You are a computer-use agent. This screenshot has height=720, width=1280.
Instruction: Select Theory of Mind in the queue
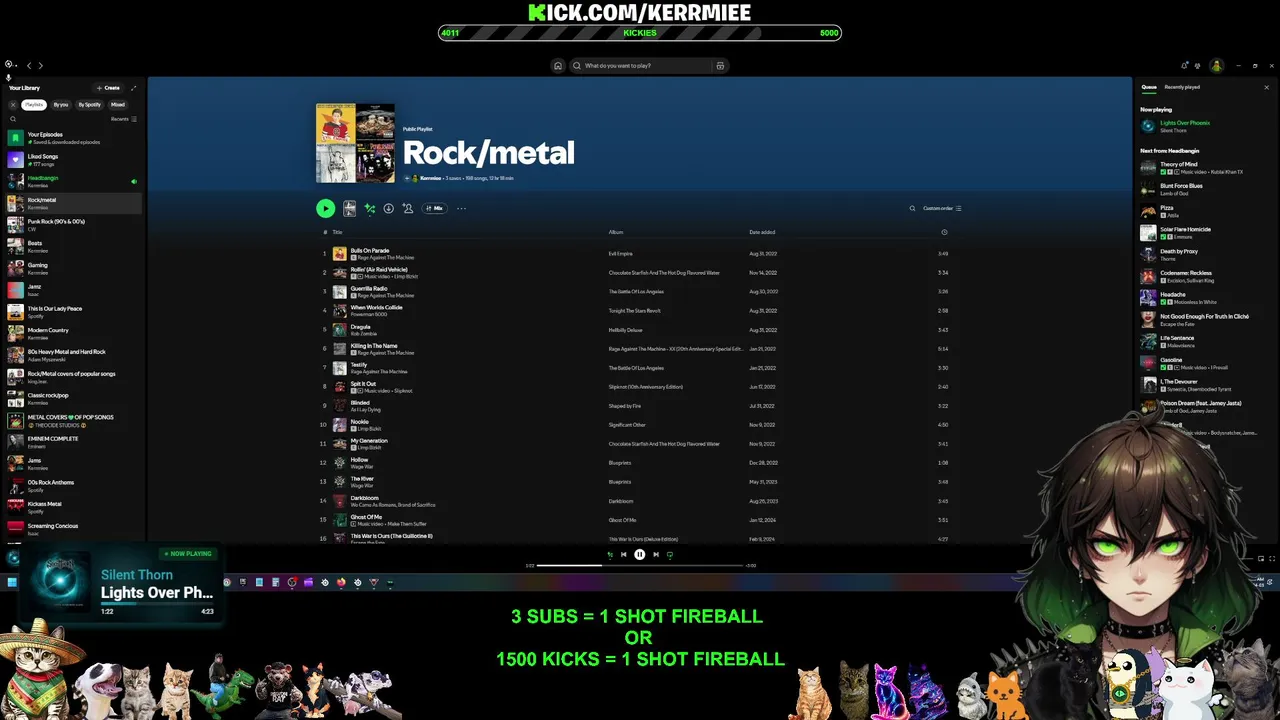point(1205,168)
